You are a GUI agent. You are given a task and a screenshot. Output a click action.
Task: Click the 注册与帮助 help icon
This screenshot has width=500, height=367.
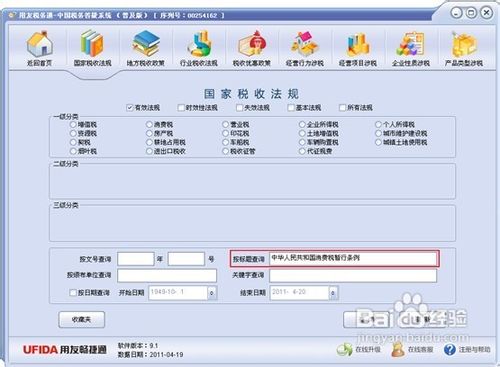click(450, 349)
